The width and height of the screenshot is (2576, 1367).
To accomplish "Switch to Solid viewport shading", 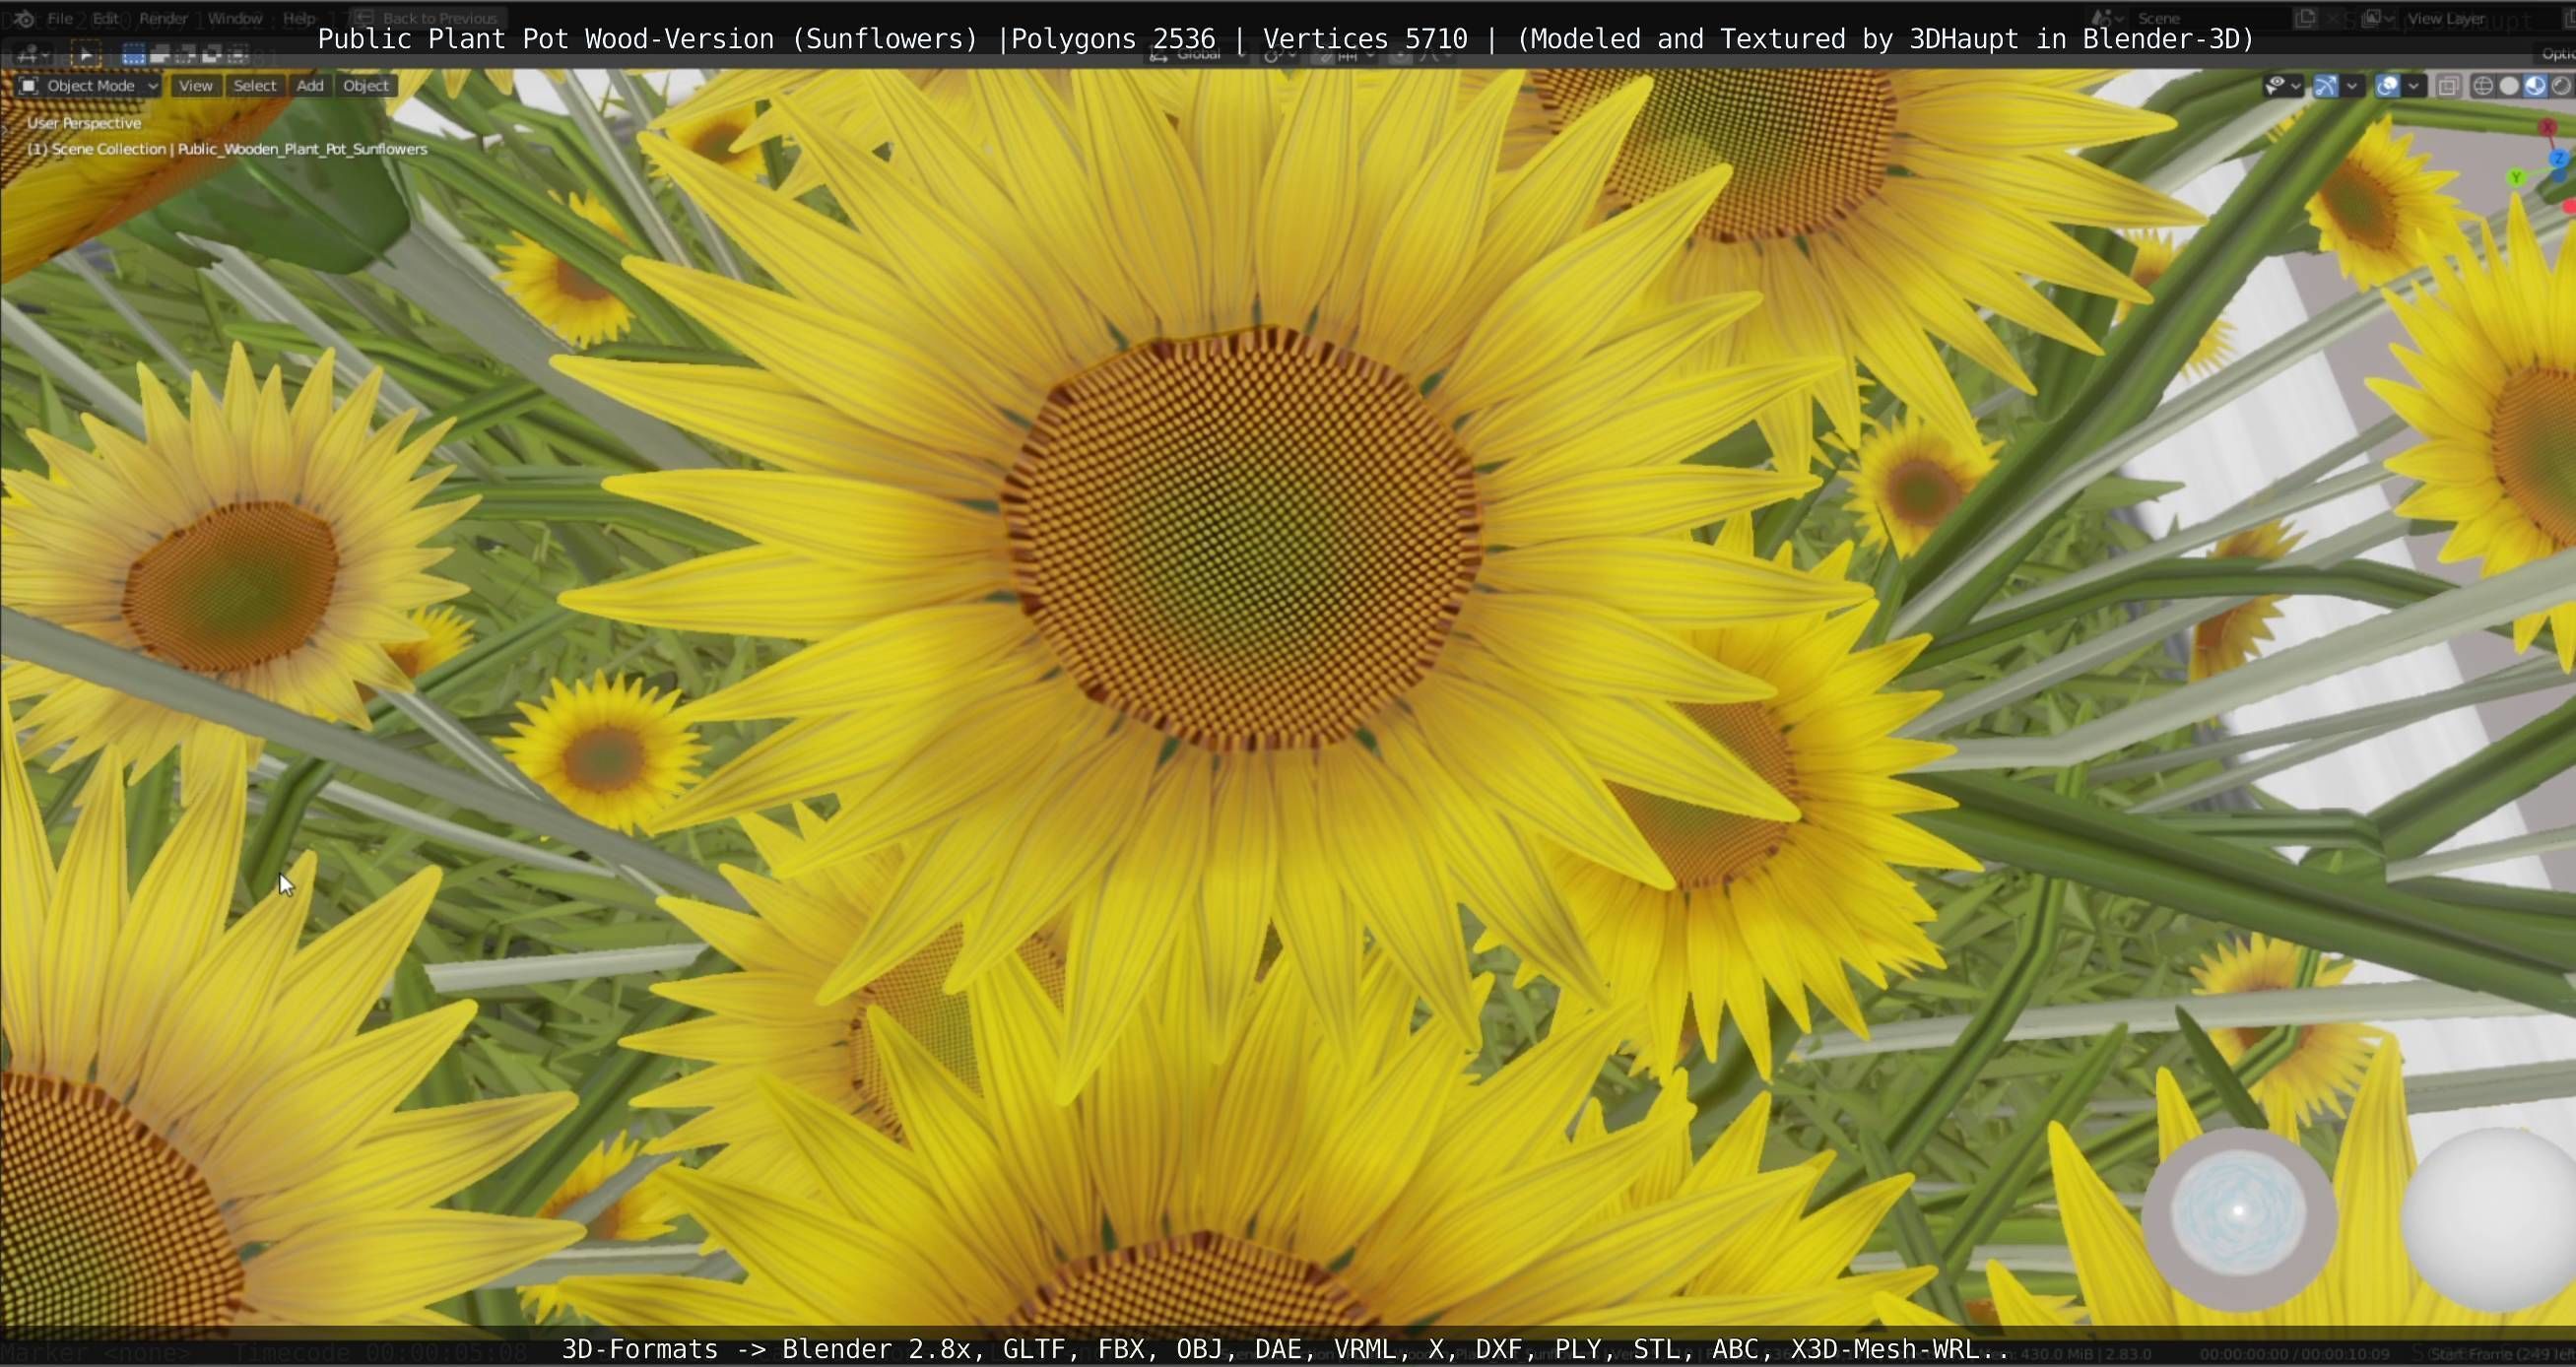I will tap(2509, 86).
